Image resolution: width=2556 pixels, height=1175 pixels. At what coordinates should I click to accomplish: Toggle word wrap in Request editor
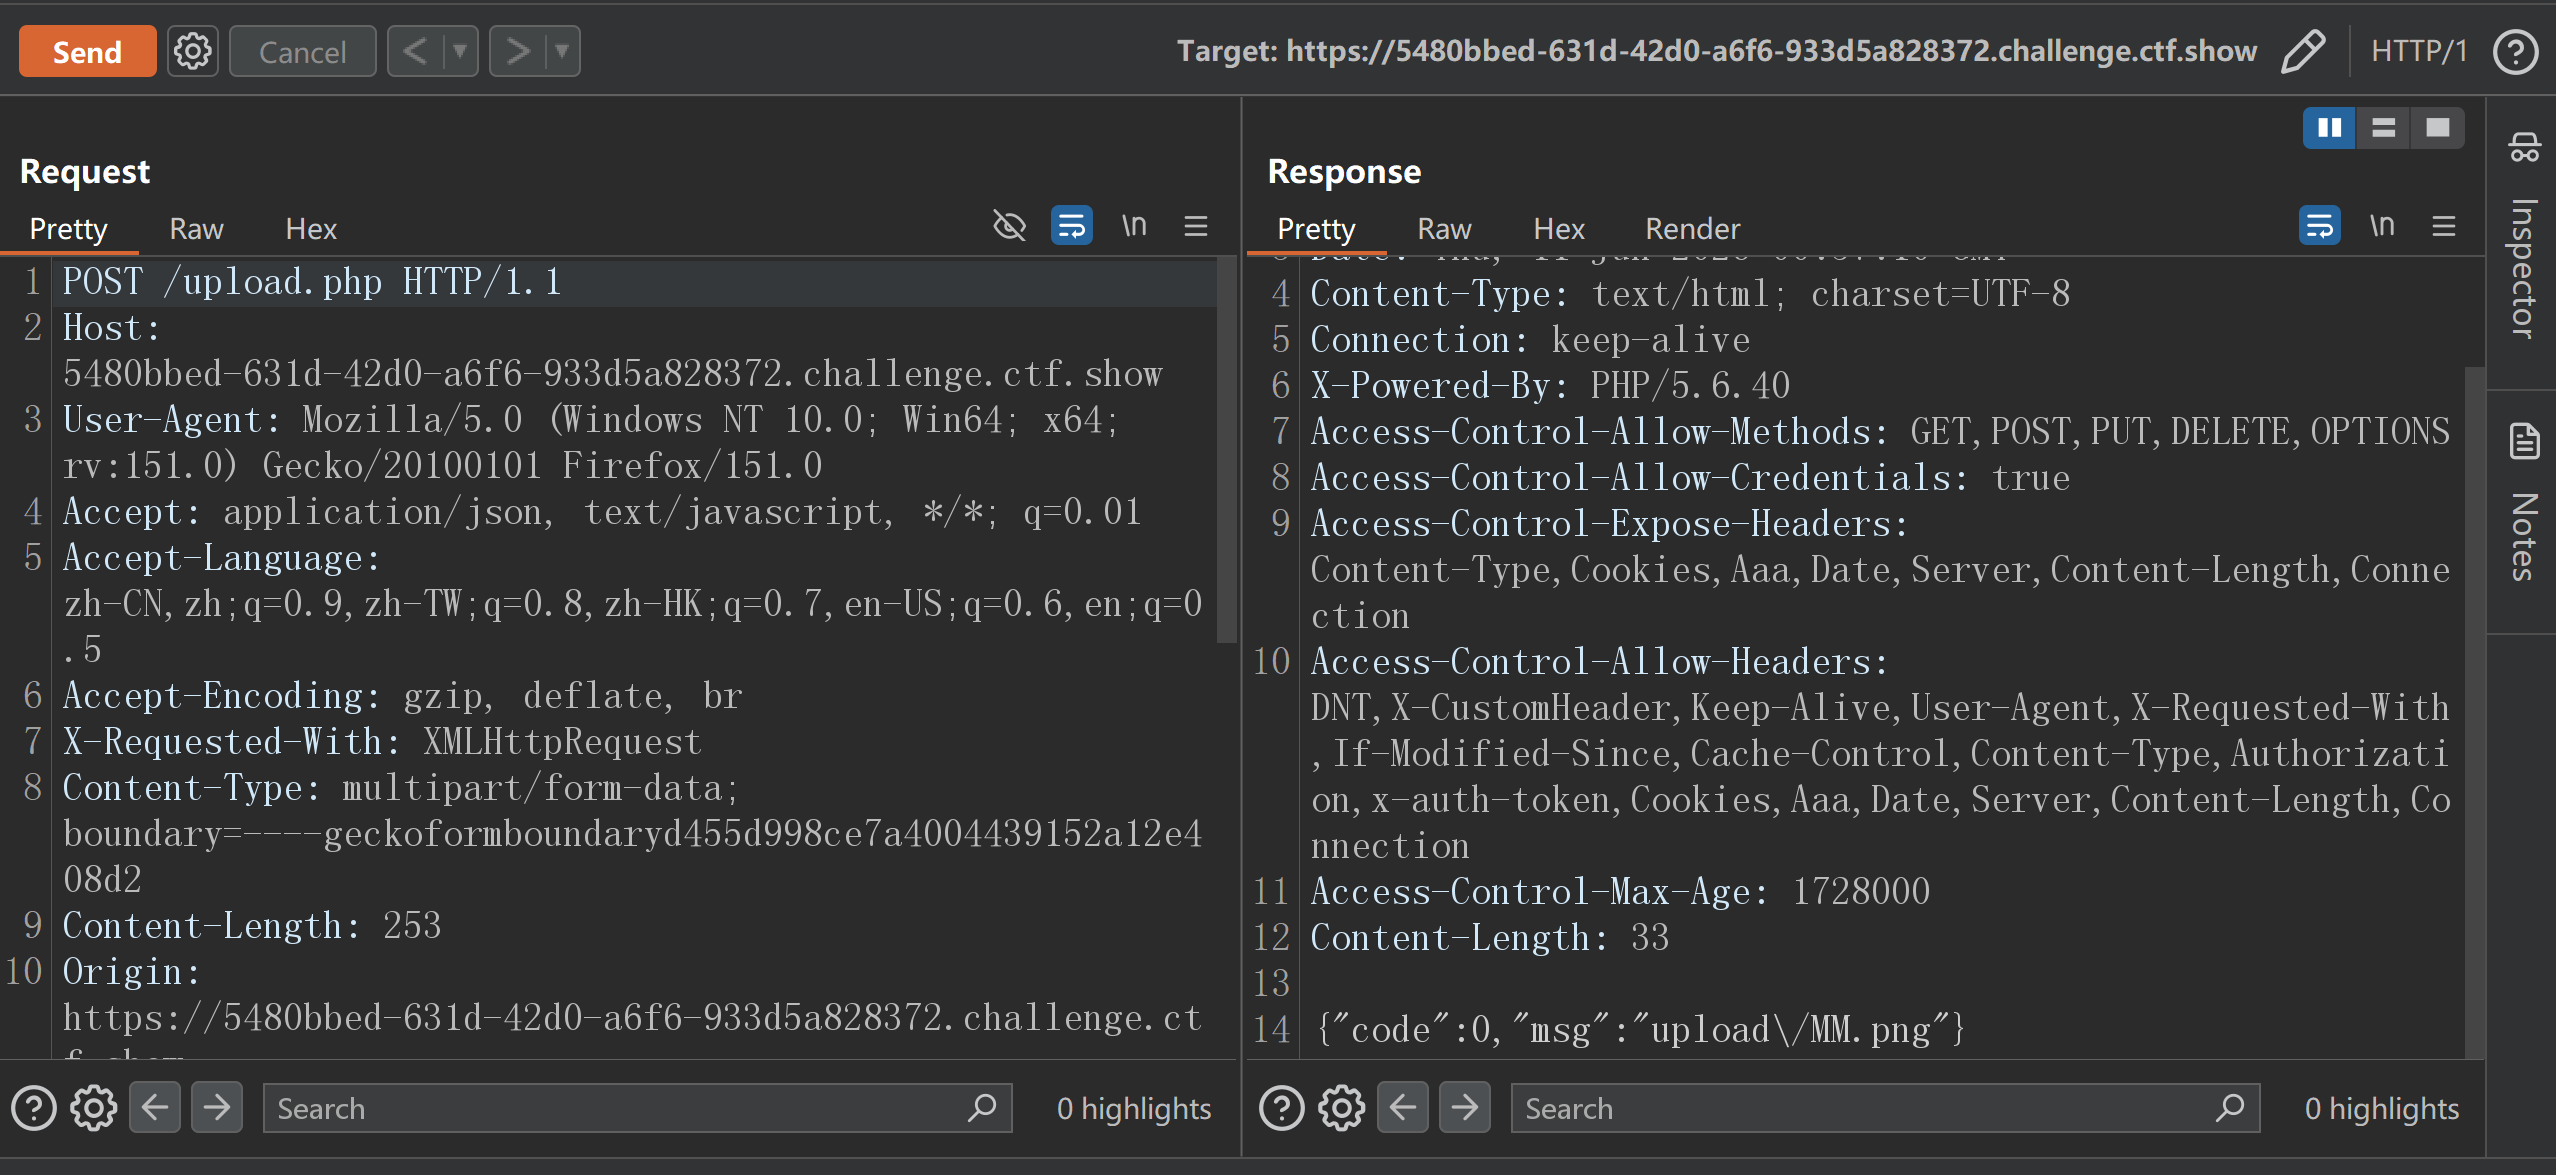1071,226
